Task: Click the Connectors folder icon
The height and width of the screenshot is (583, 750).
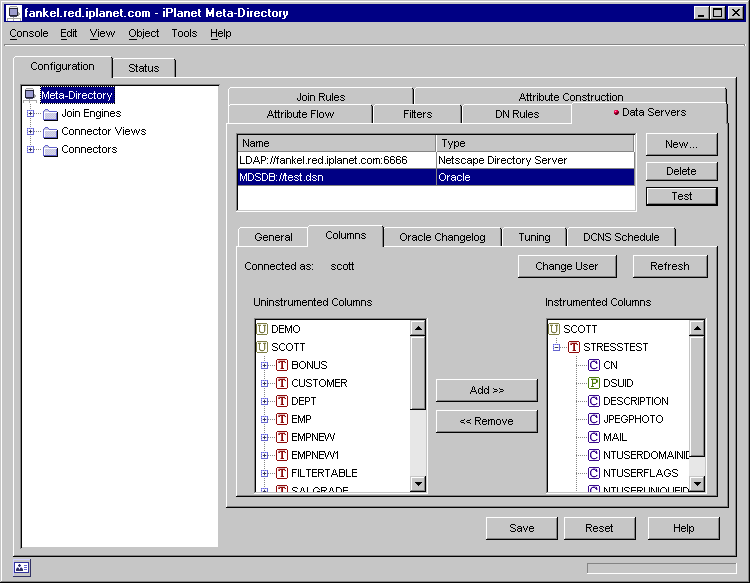Action: (x=50, y=150)
